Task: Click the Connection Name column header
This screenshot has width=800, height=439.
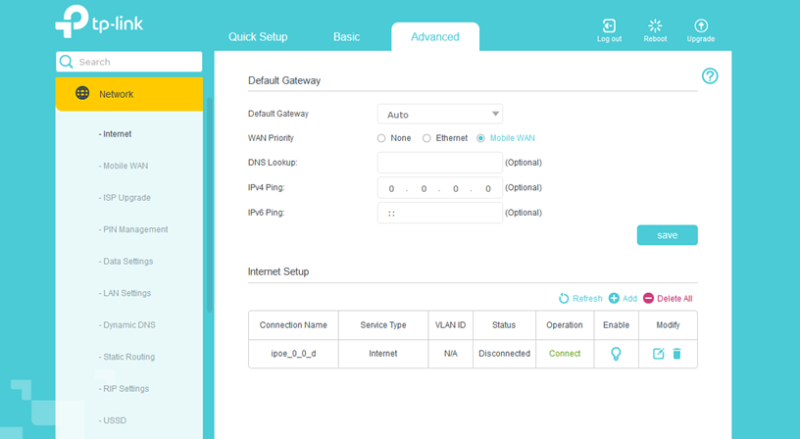Action: pos(293,325)
